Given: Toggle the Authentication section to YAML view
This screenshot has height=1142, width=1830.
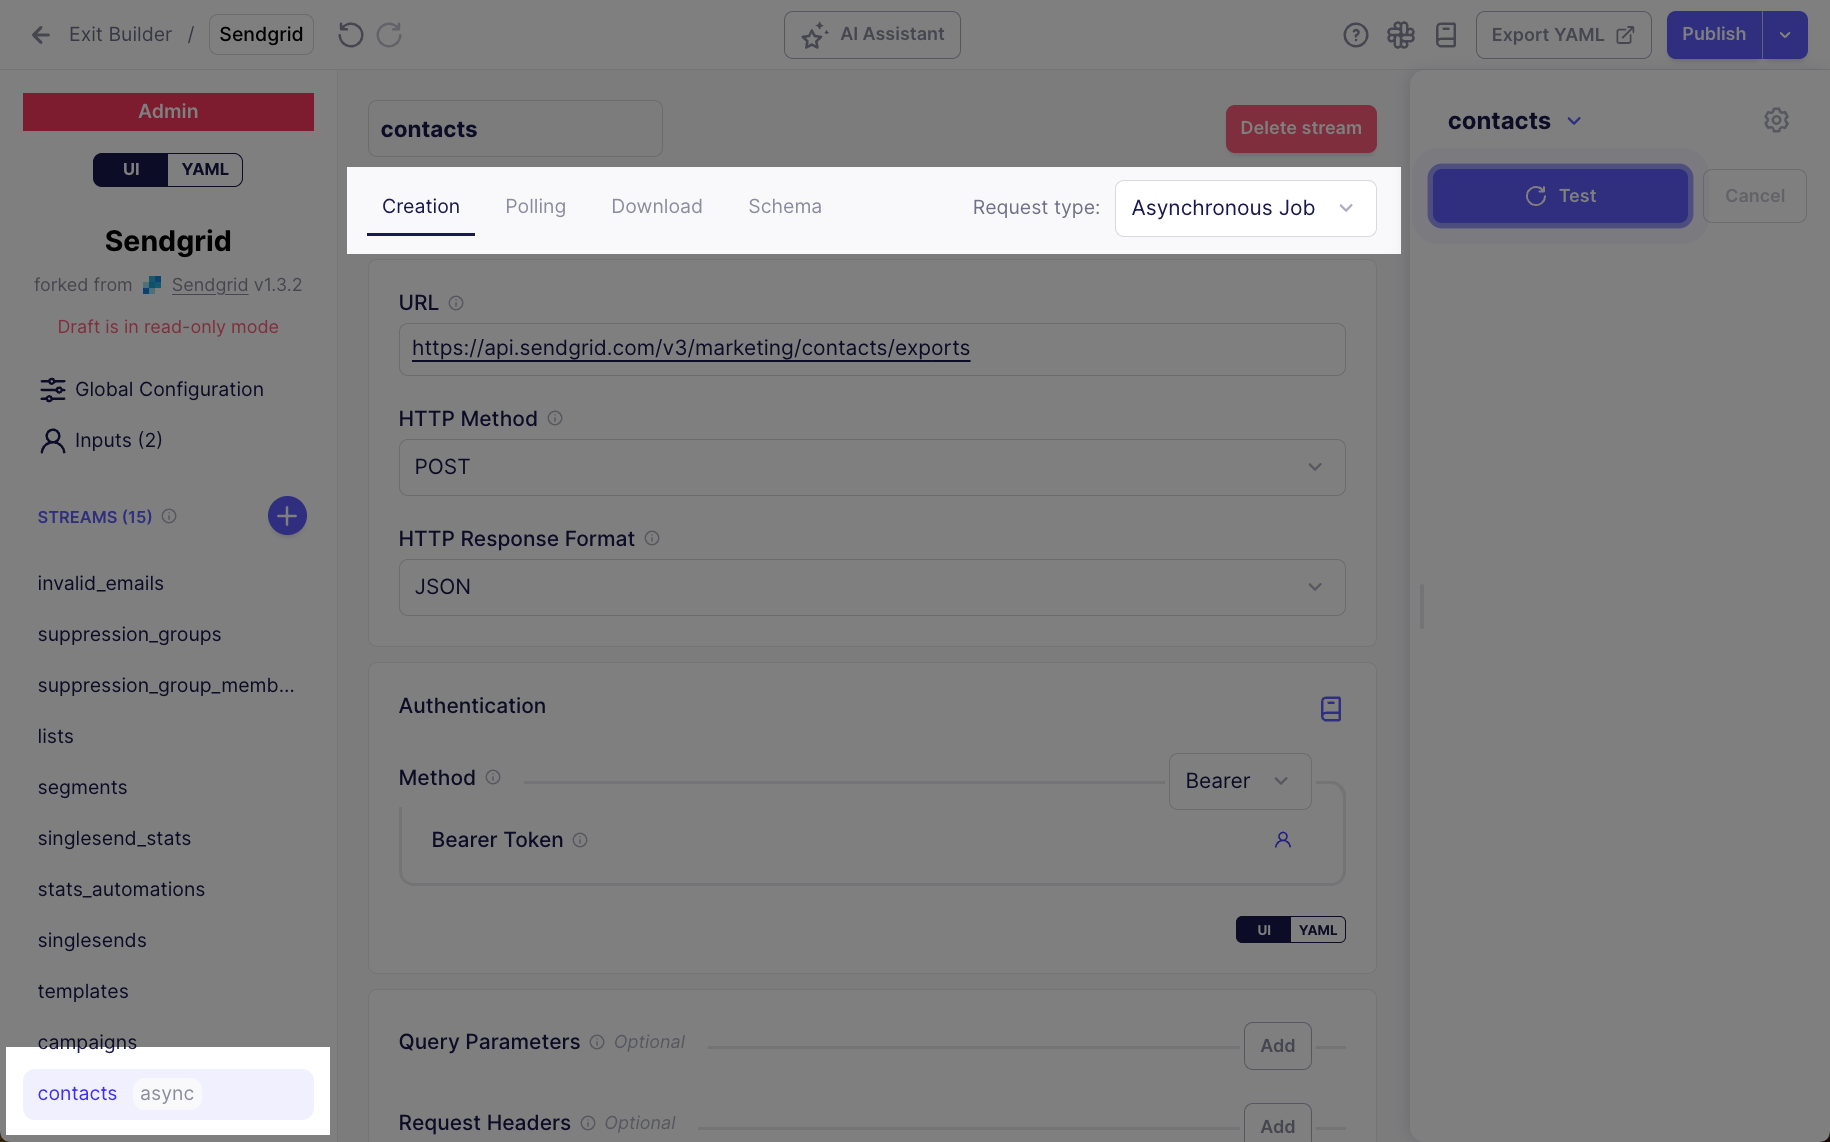Looking at the screenshot, I should (x=1317, y=929).
